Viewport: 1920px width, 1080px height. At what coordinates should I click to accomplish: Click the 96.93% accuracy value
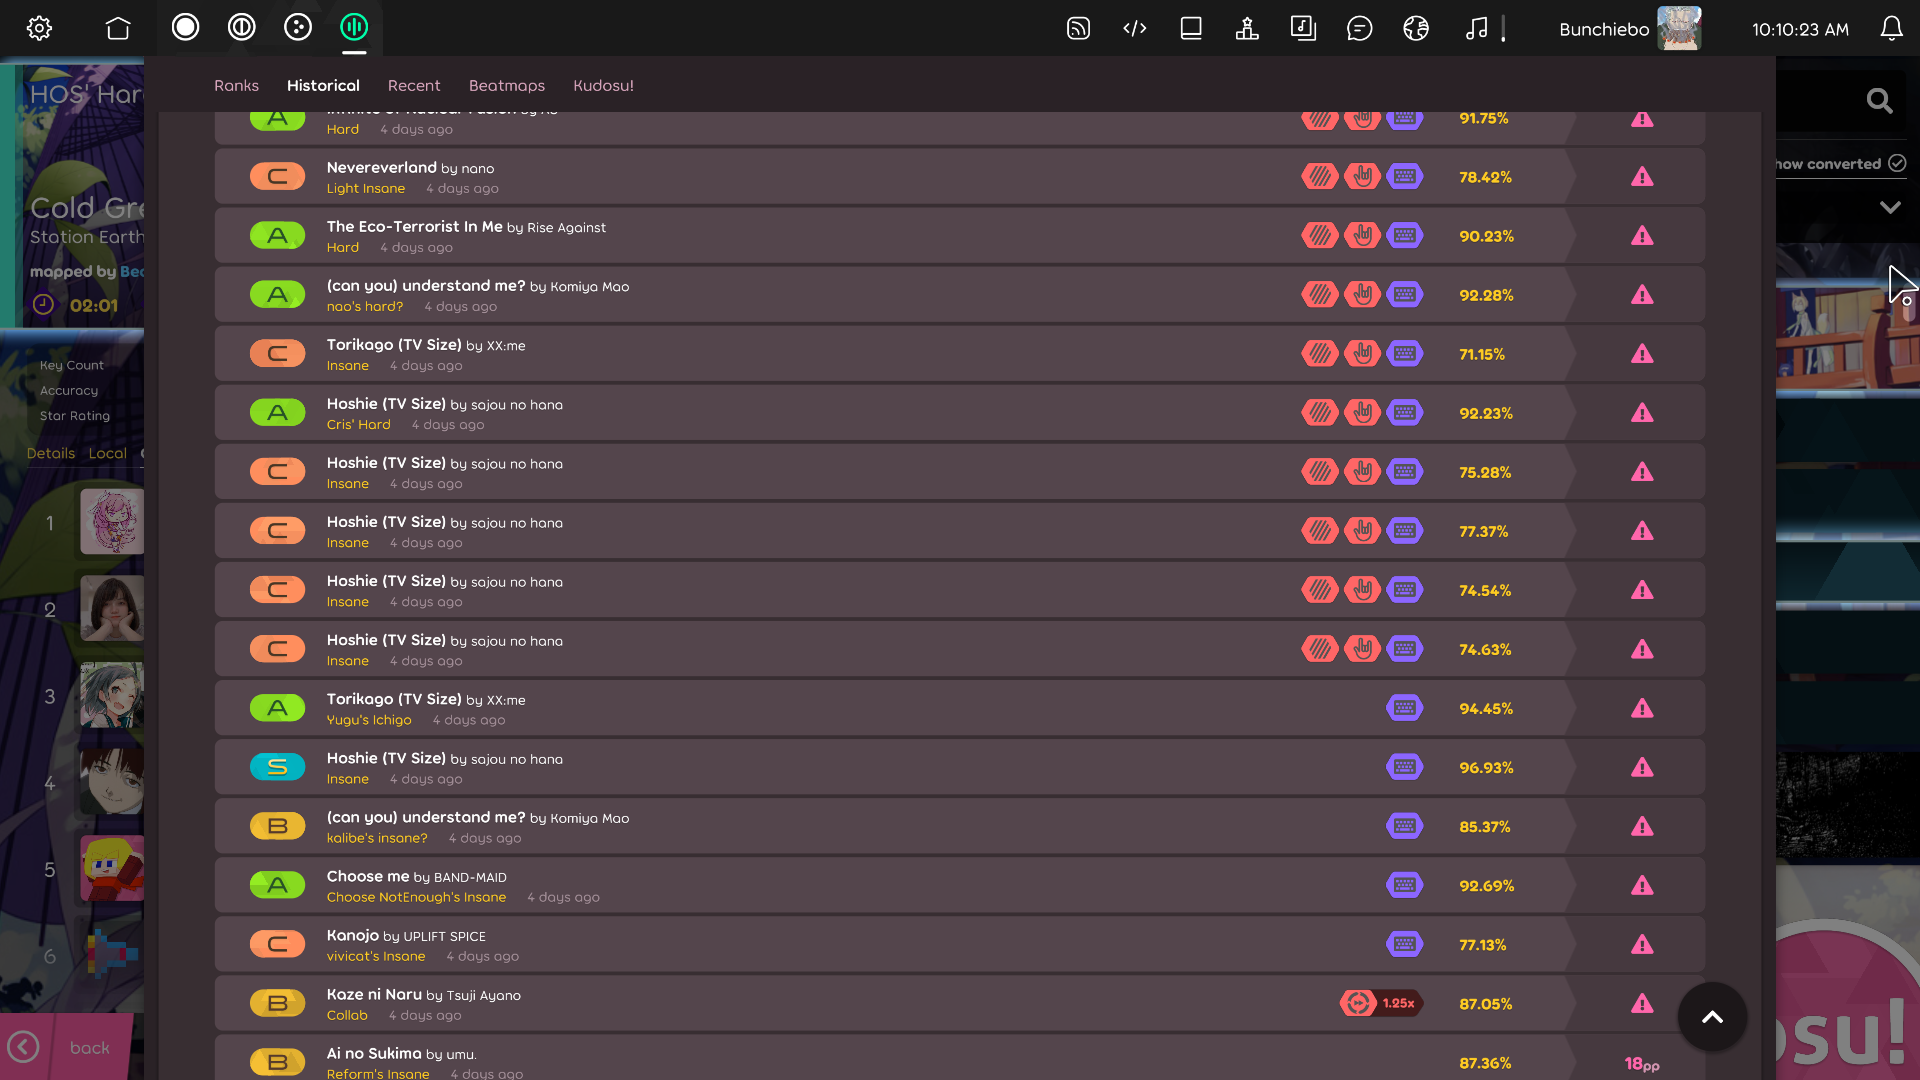(1486, 767)
